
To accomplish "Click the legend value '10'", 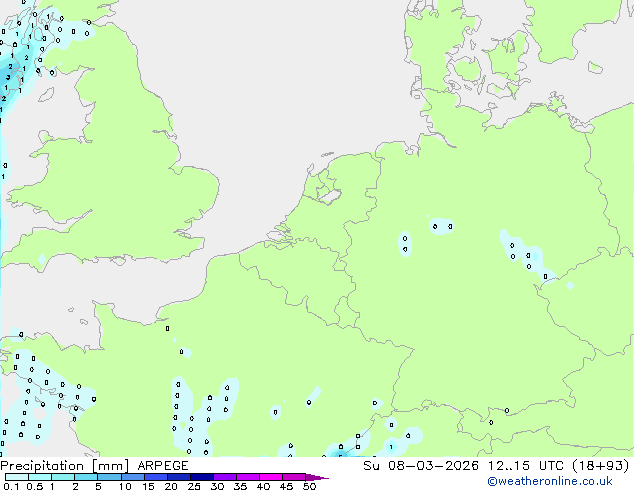I will (125, 486).
